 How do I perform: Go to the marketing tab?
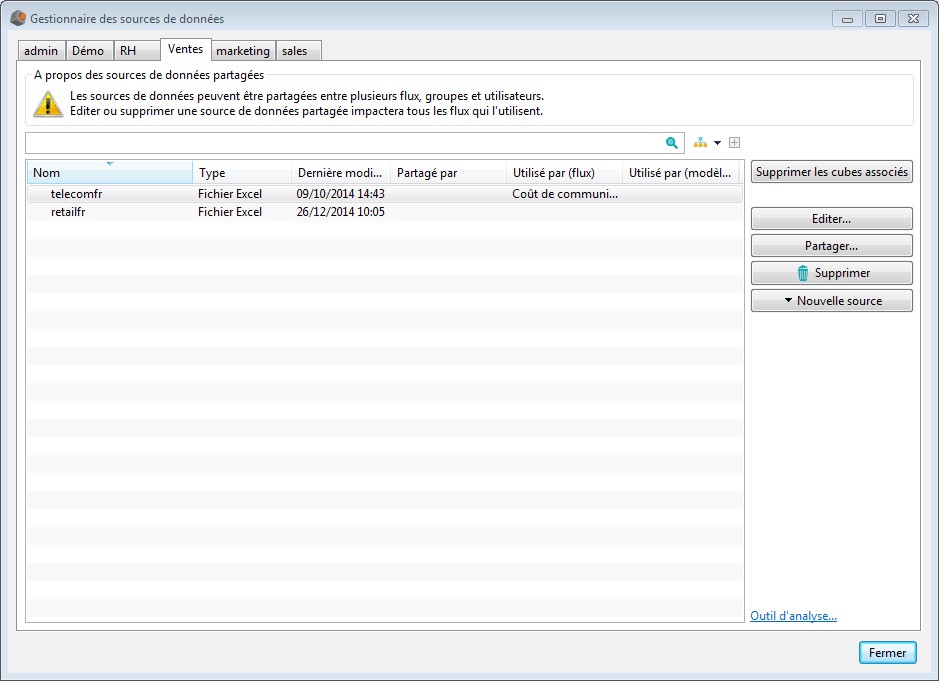click(243, 51)
